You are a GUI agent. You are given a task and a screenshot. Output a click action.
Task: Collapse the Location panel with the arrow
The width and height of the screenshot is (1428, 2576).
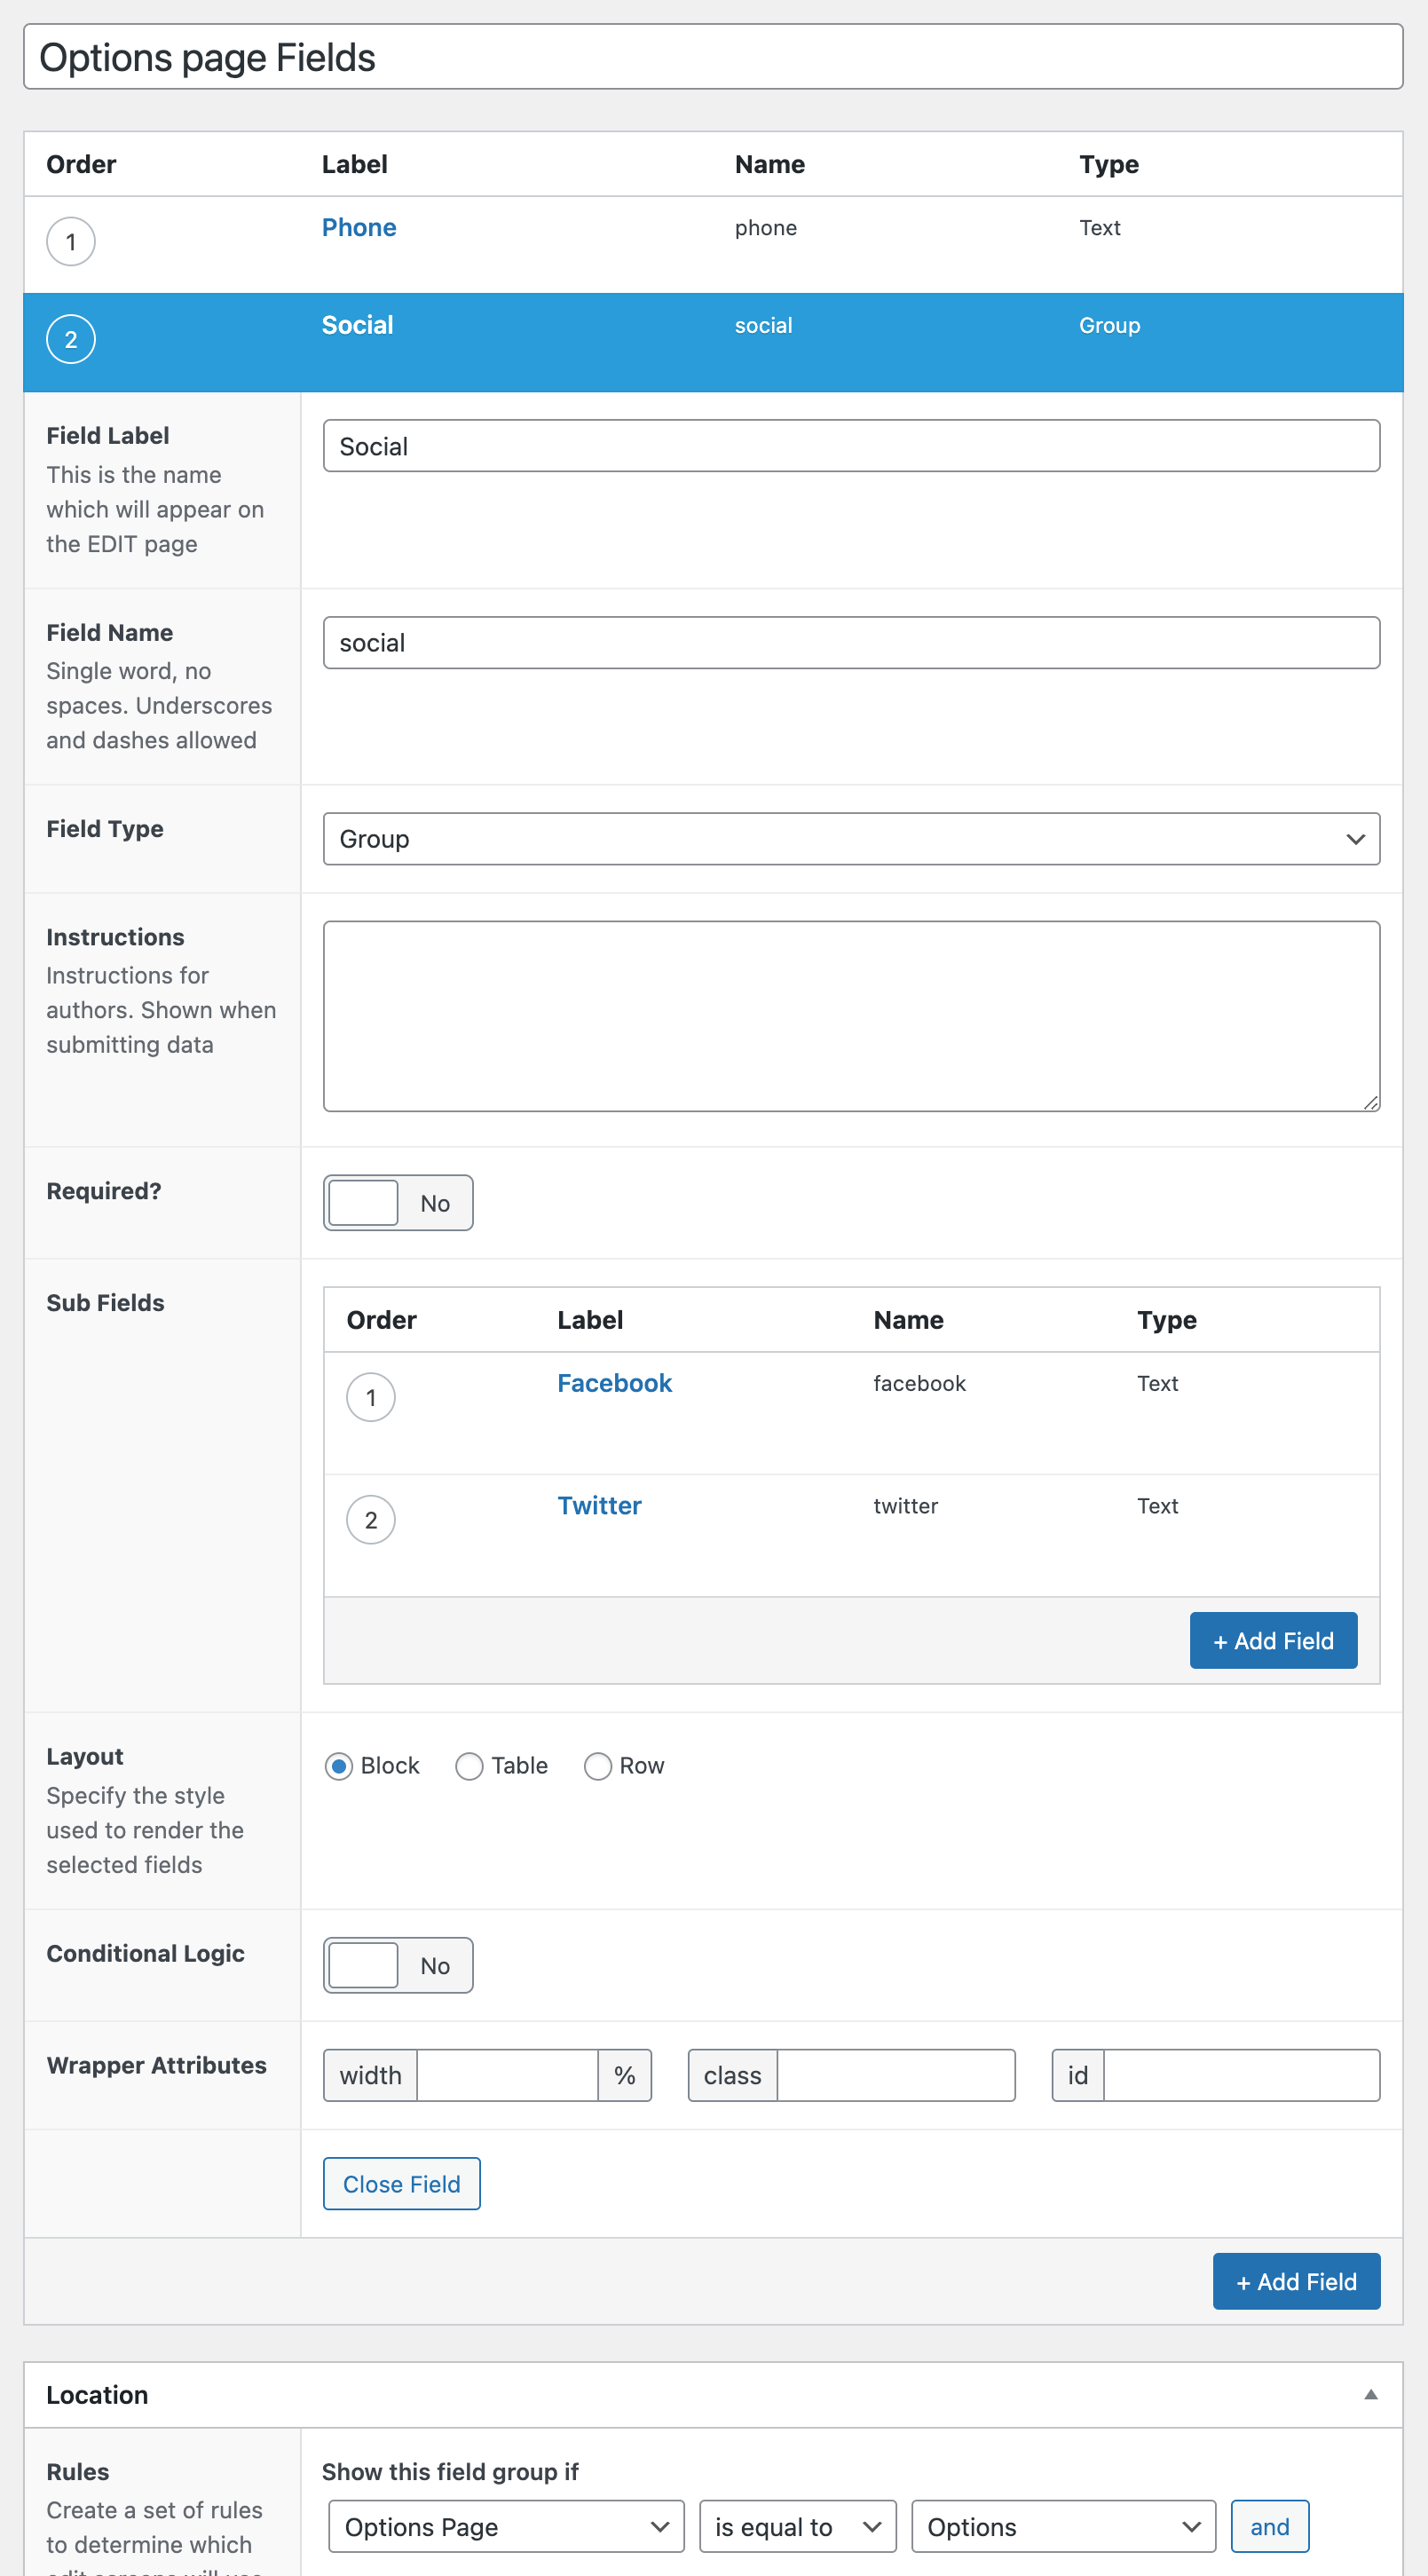click(1370, 2394)
